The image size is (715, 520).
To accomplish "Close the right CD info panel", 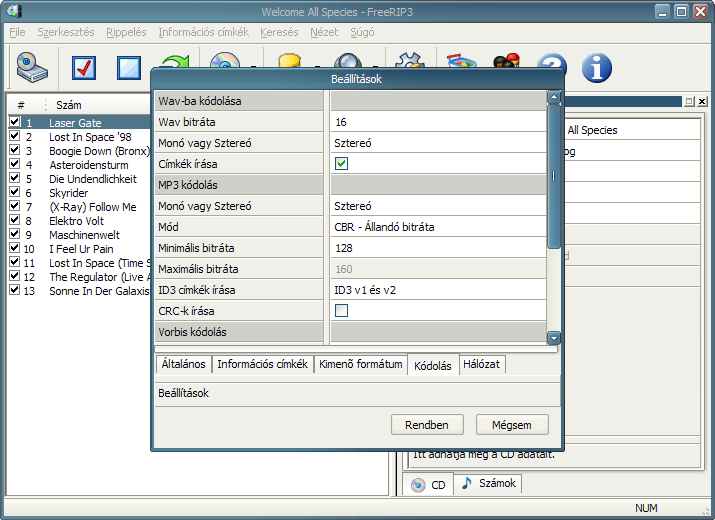I will [702, 102].
